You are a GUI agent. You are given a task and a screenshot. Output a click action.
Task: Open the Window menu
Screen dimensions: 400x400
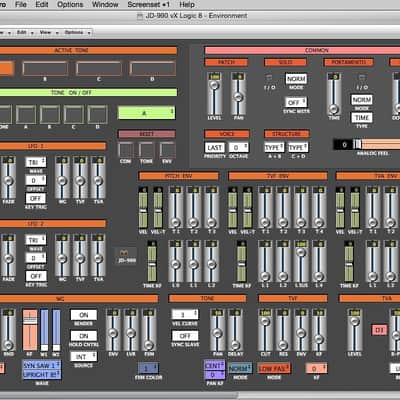click(105, 4)
